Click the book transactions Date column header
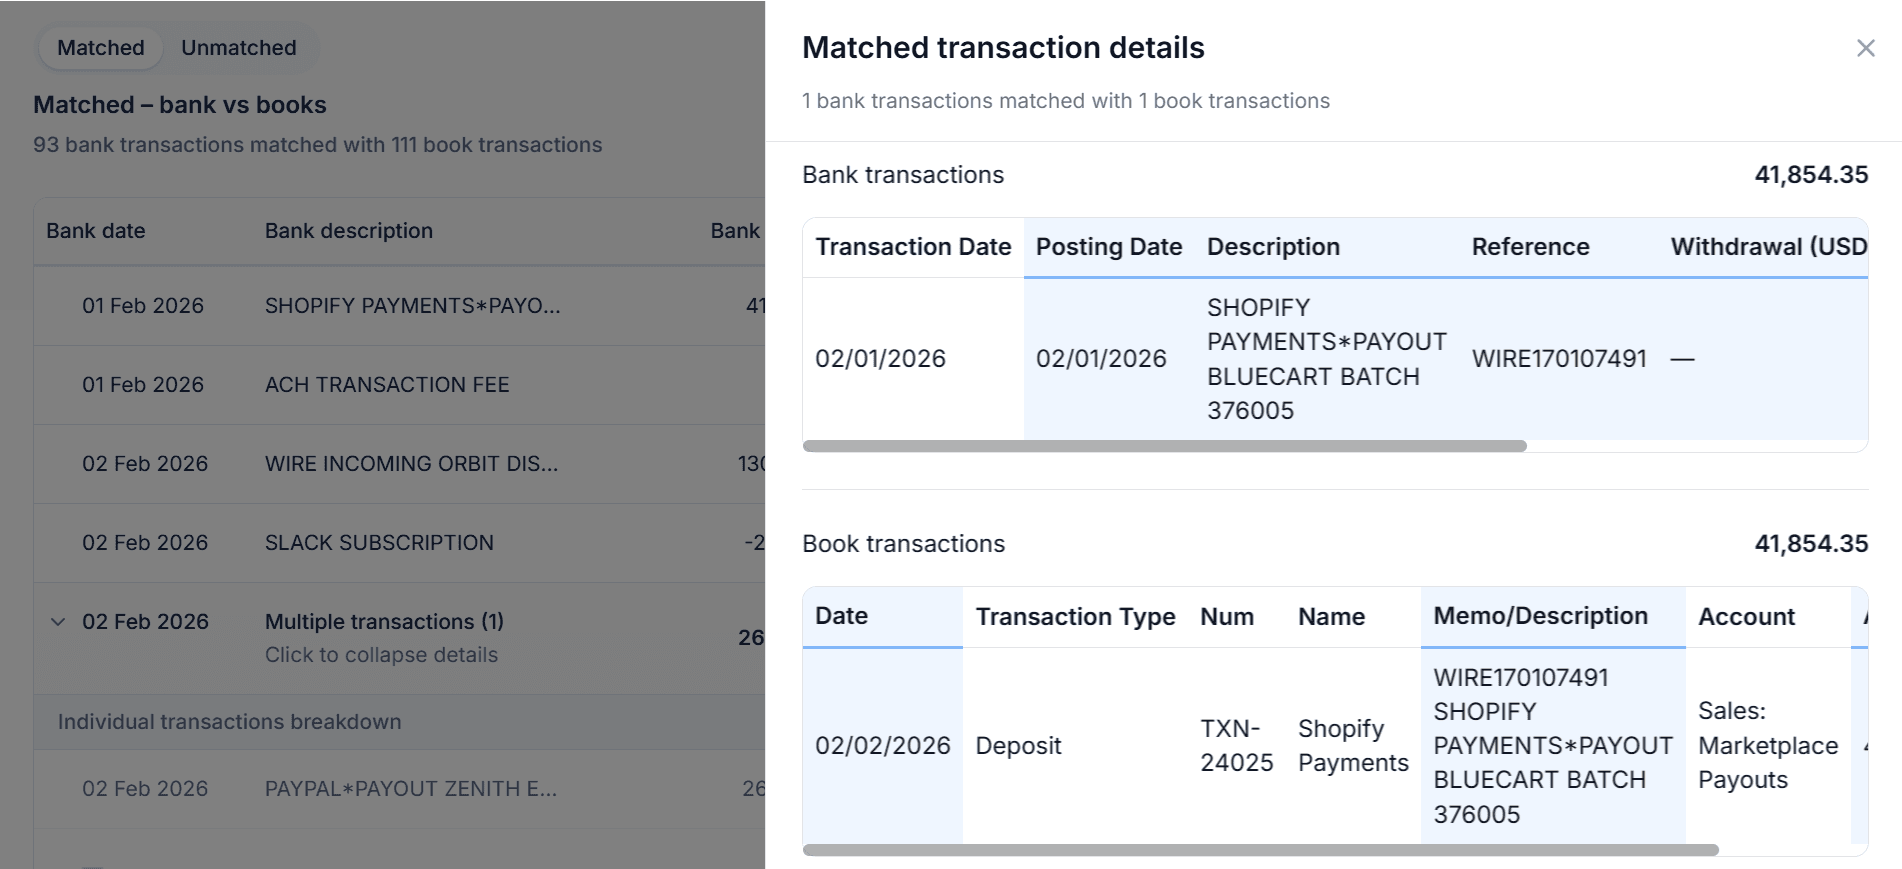This screenshot has width=1902, height=869. (841, 616)
